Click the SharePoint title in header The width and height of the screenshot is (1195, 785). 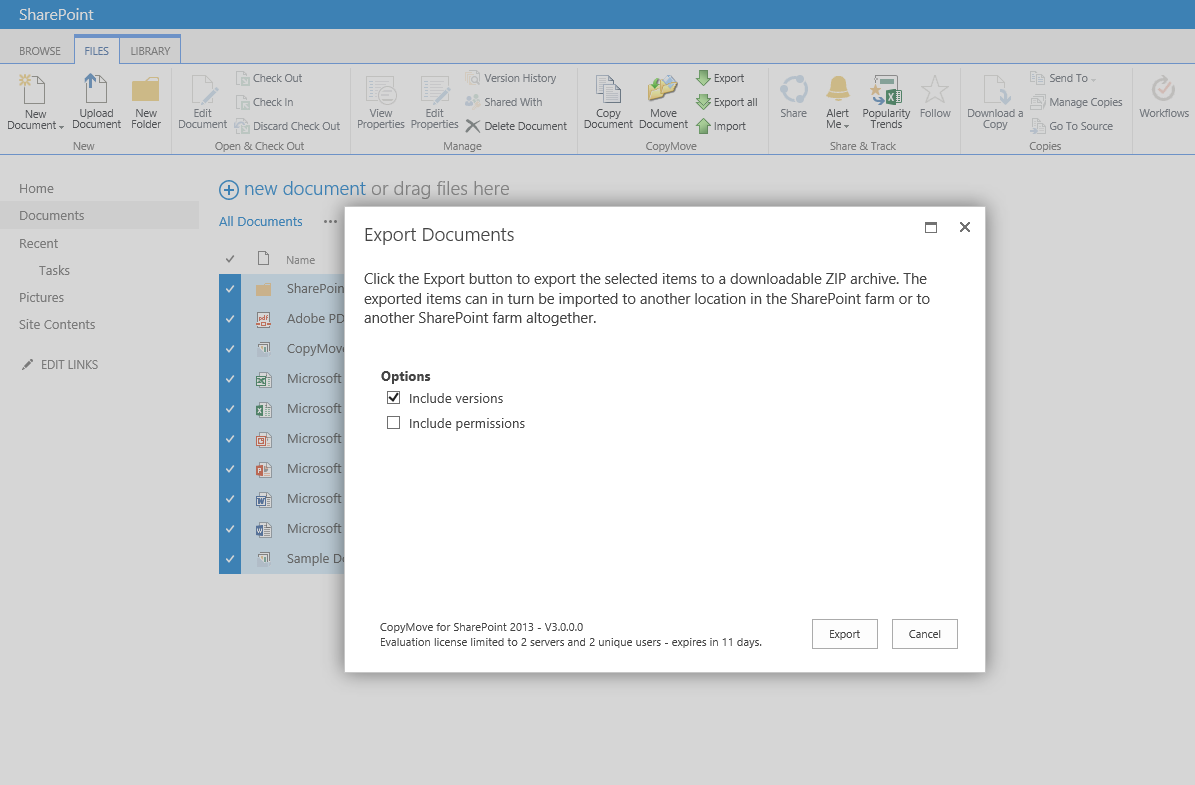pos(56,14)
